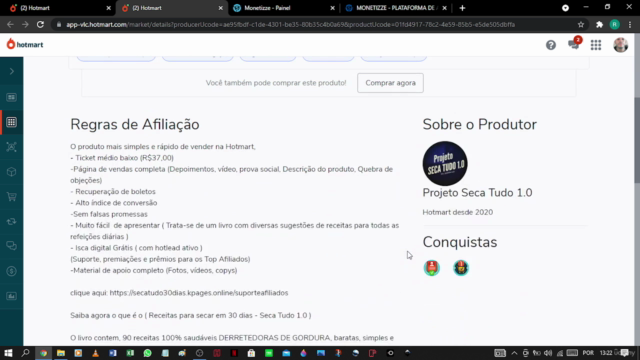The width and height of the screenshot is (640, 360).
Task: Go forward in browser history
Action: [x=25, y=24]
